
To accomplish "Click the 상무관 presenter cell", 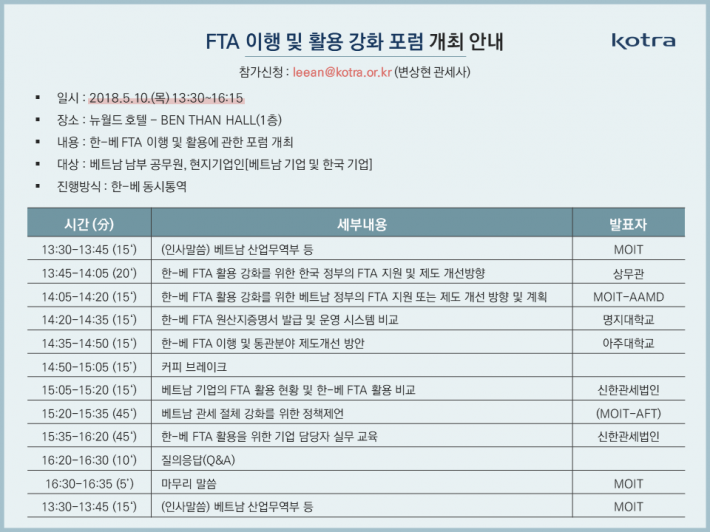I will coord(628,273).
